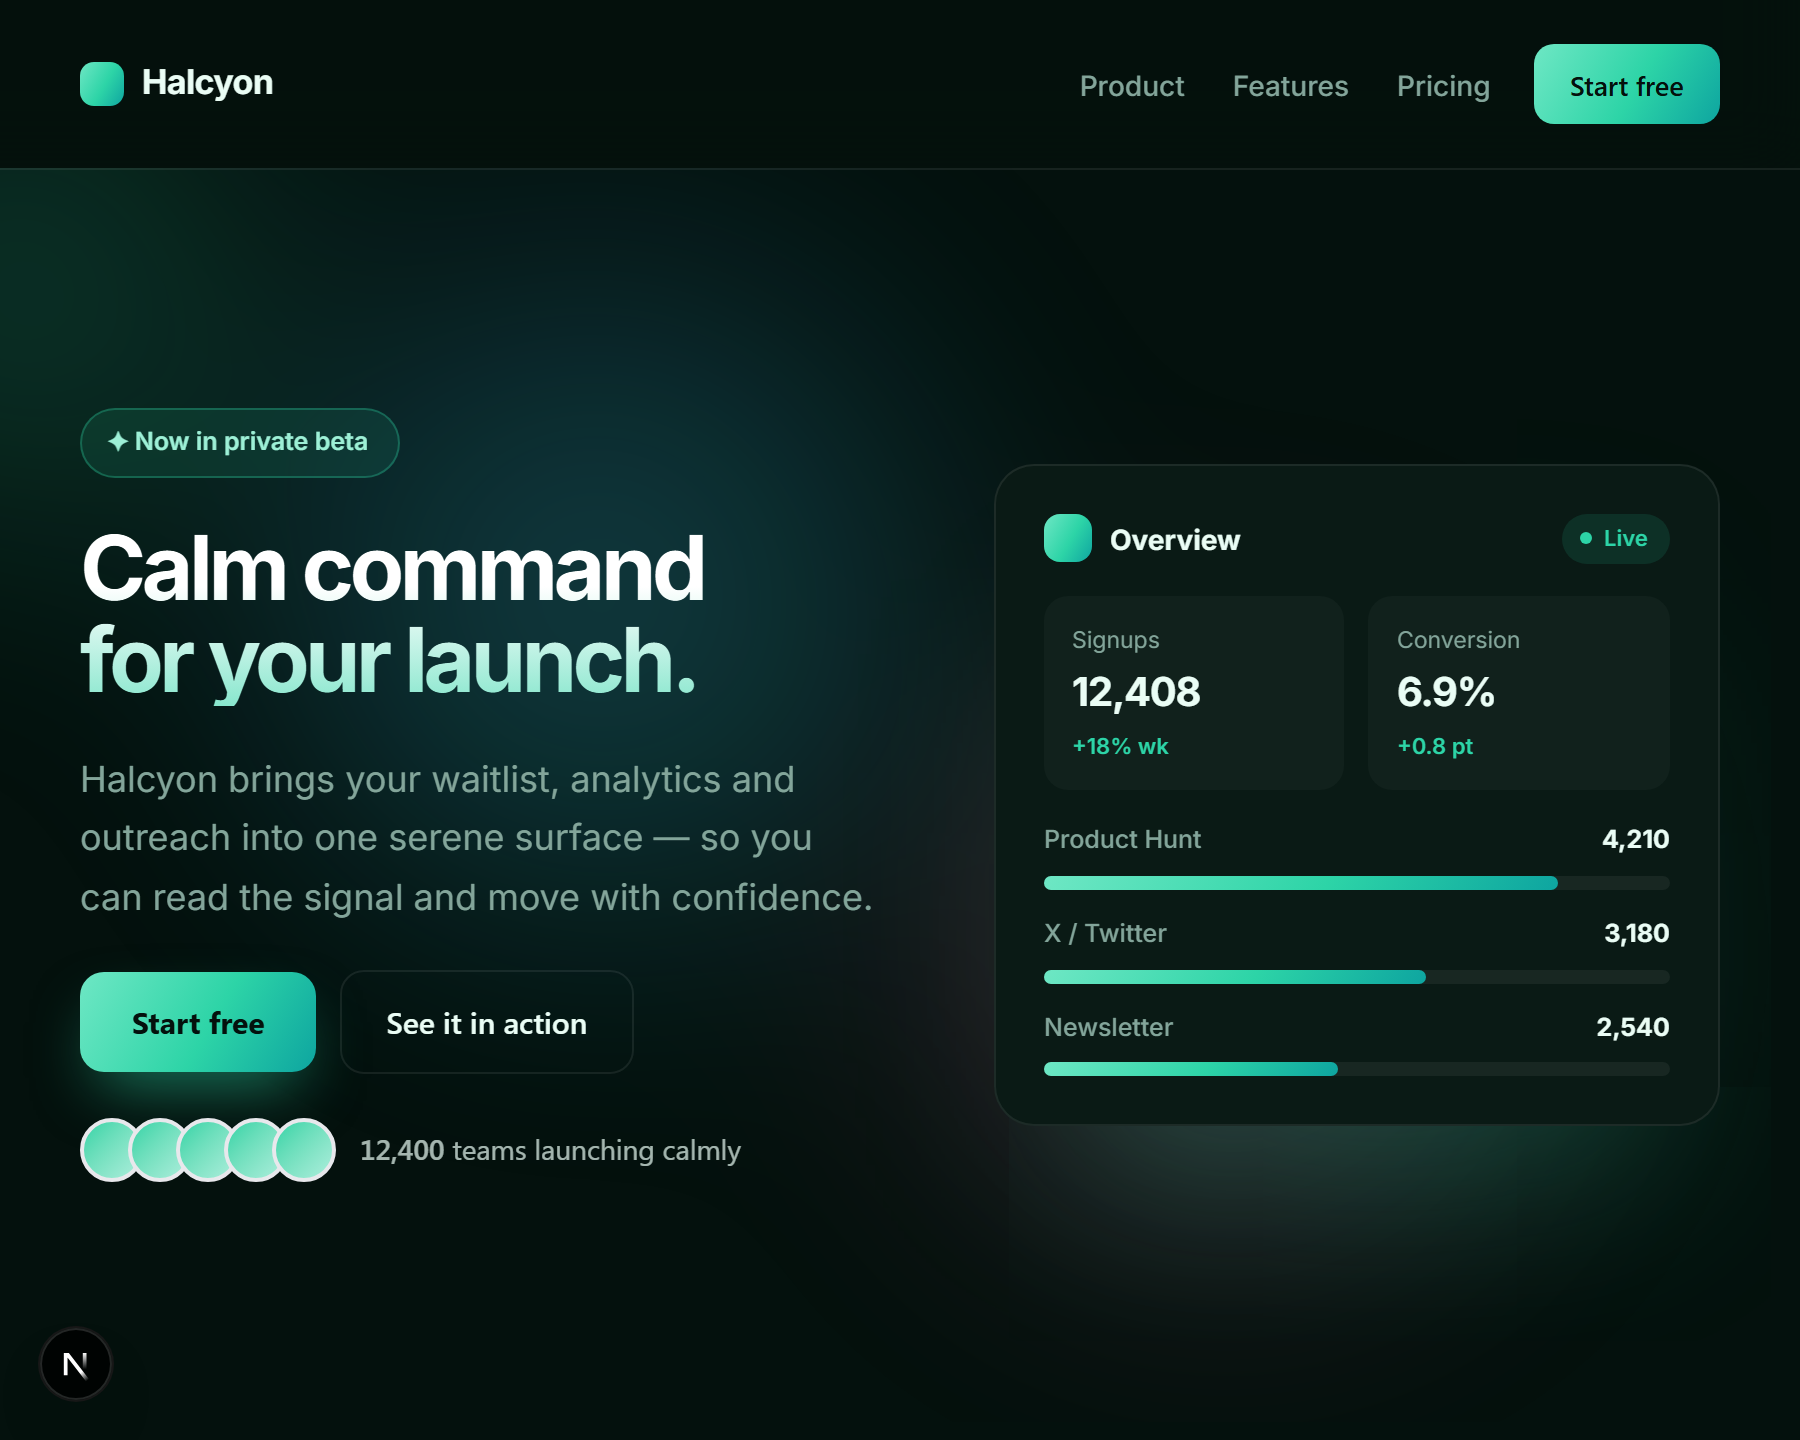Click Start free in the header
The width and height of the screenshot is (1800, 1440).
1626,84
